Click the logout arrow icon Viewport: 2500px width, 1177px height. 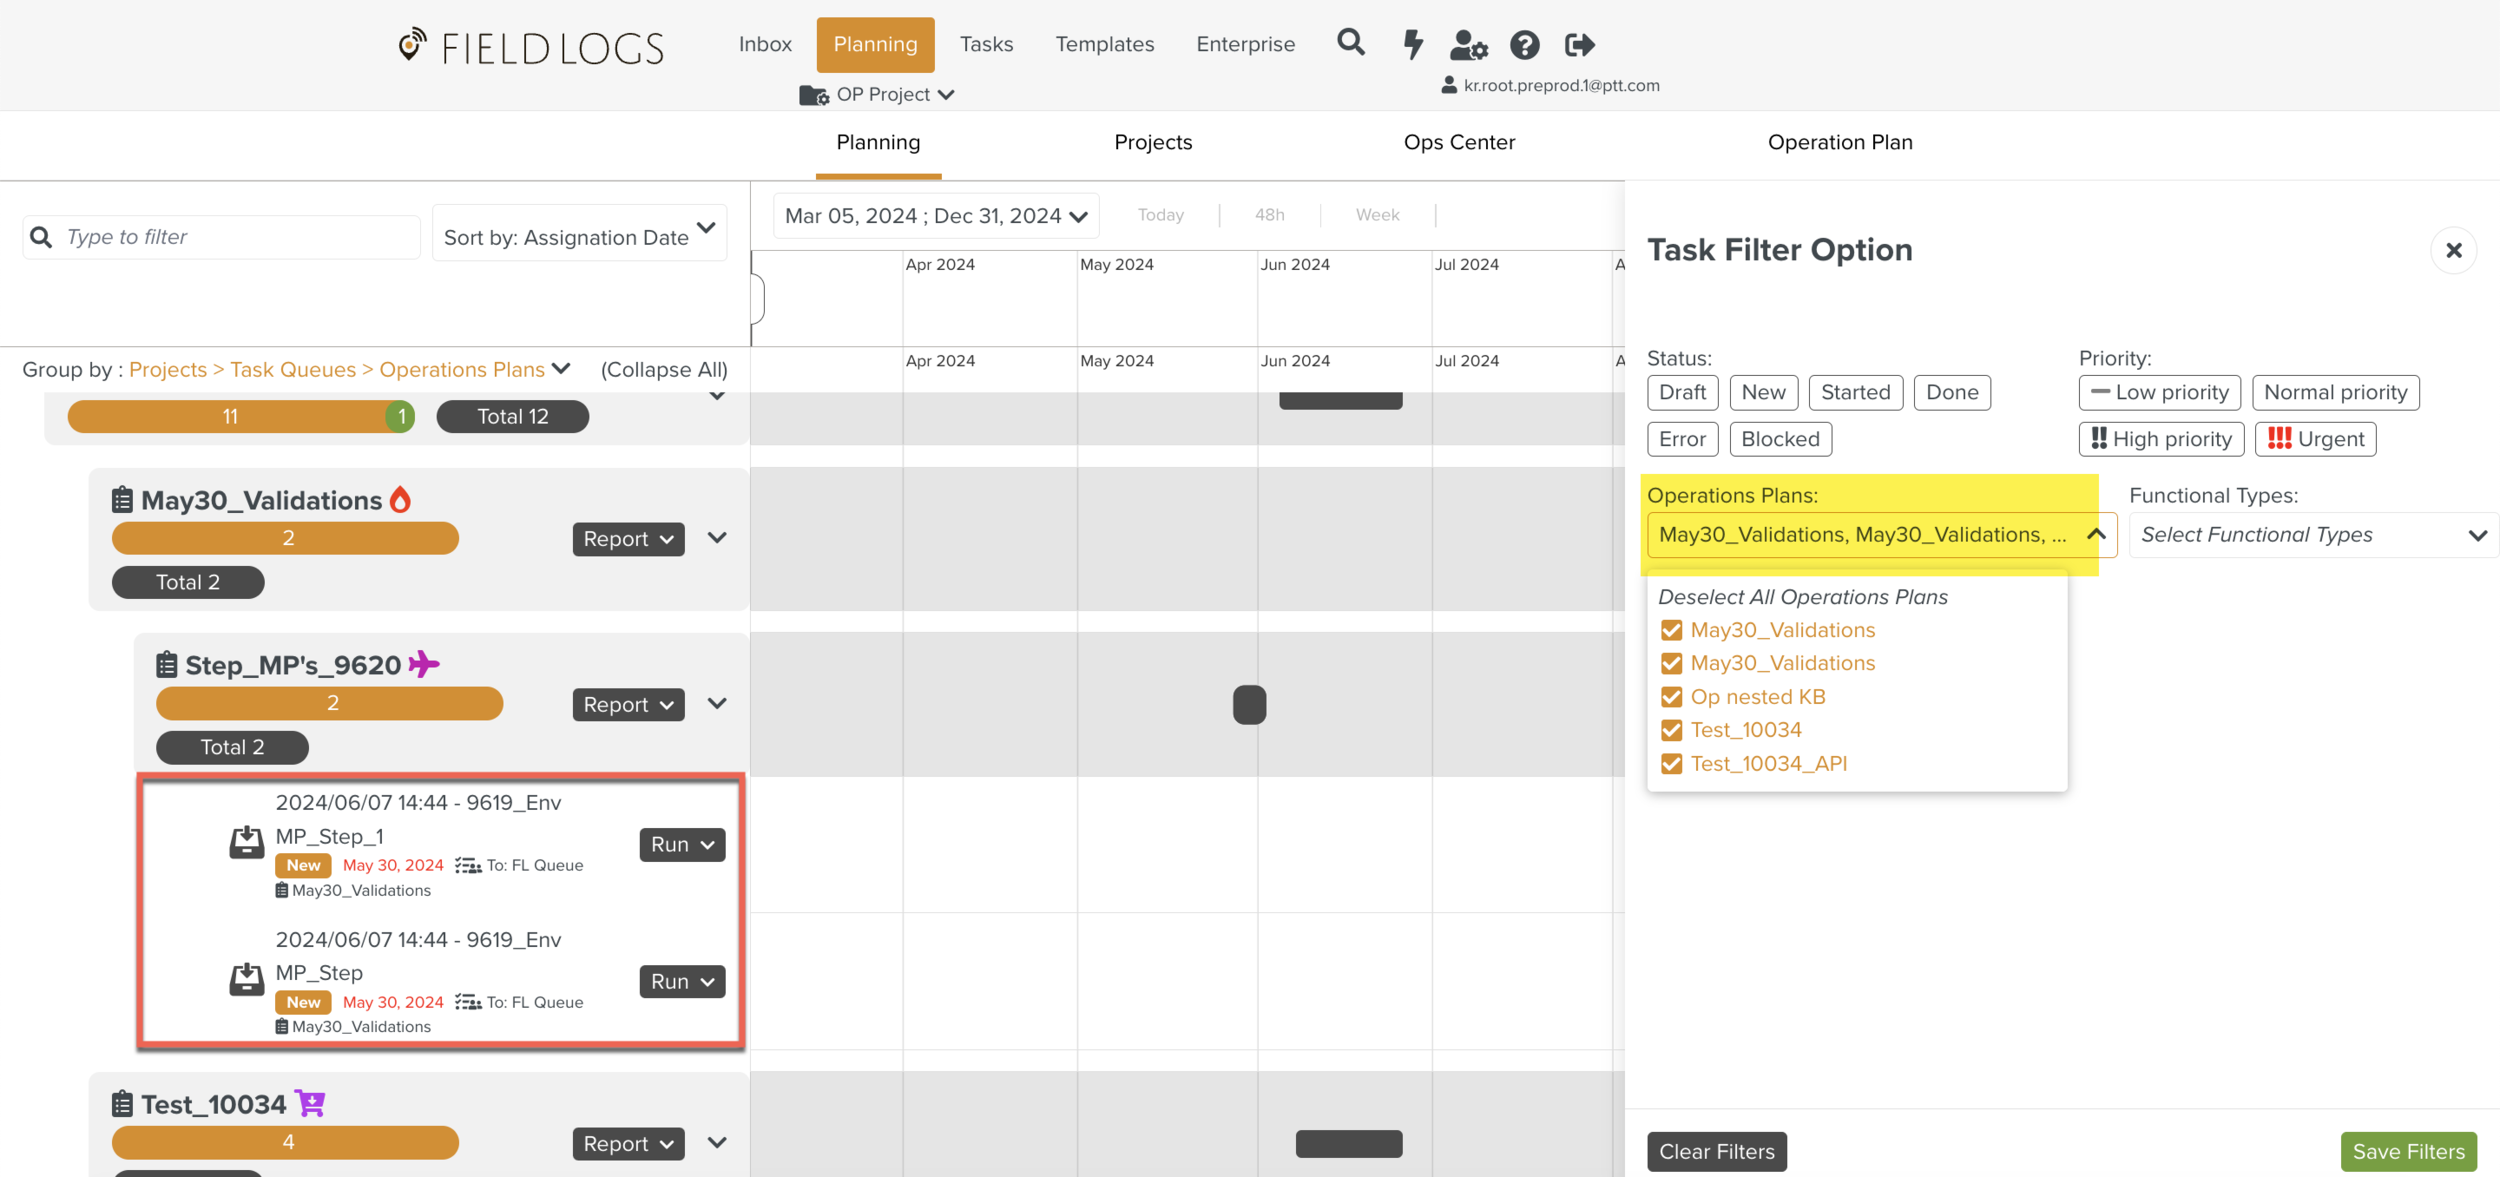[1579, 45]
